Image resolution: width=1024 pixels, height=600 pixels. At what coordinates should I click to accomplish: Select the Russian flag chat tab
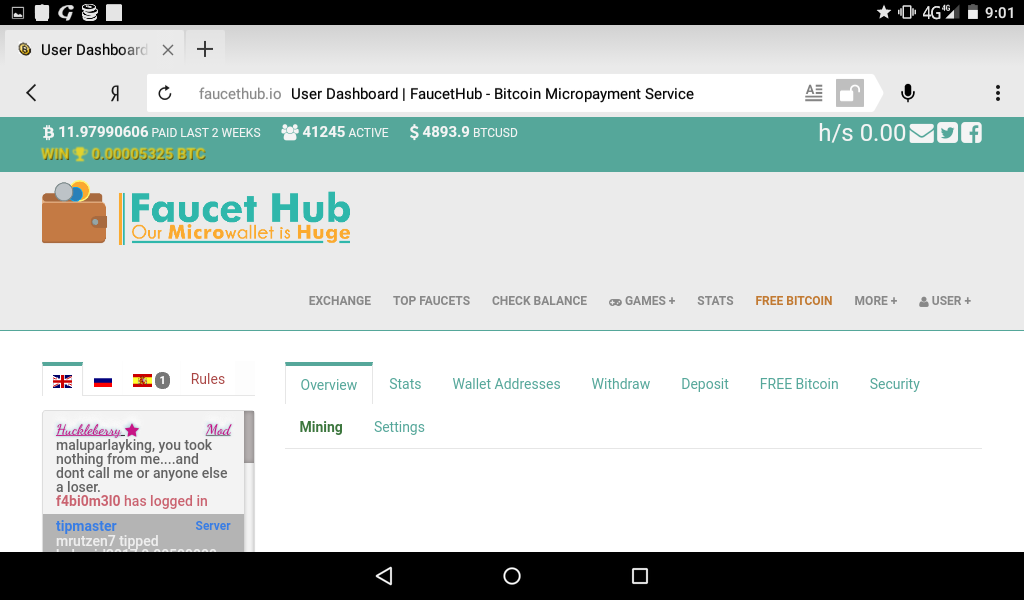[103, 381]
